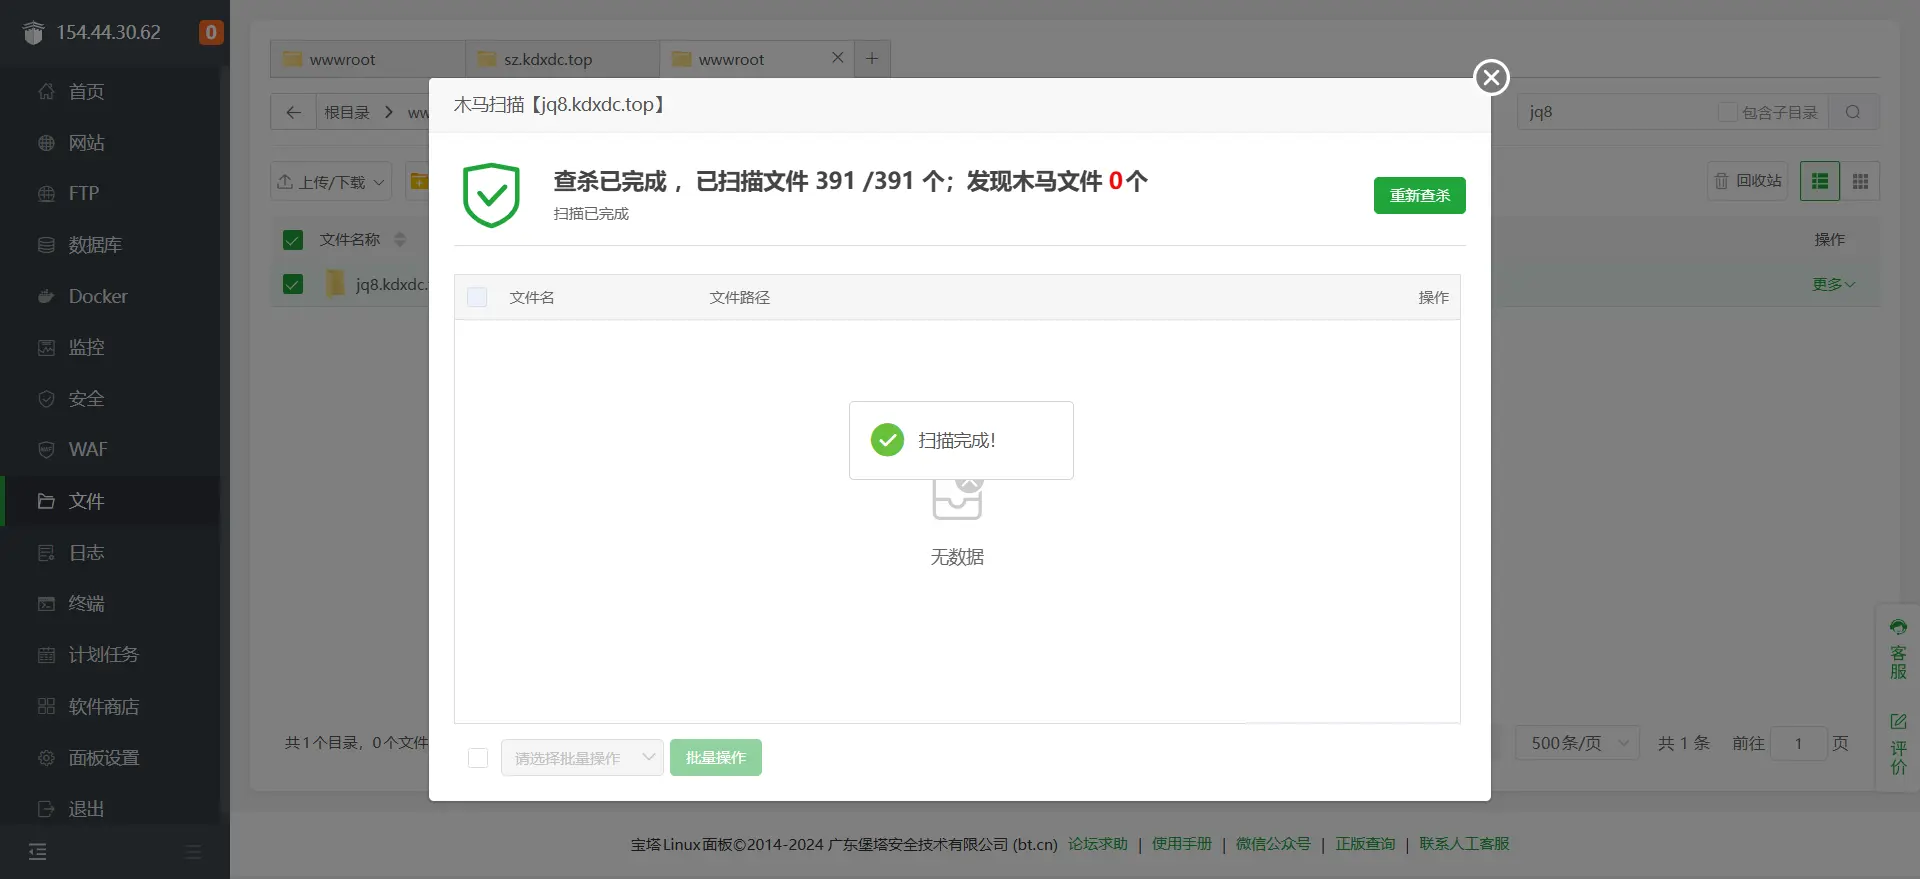
Task: Click the terminal icon beside 终端
Action: (x=46, y=603)
